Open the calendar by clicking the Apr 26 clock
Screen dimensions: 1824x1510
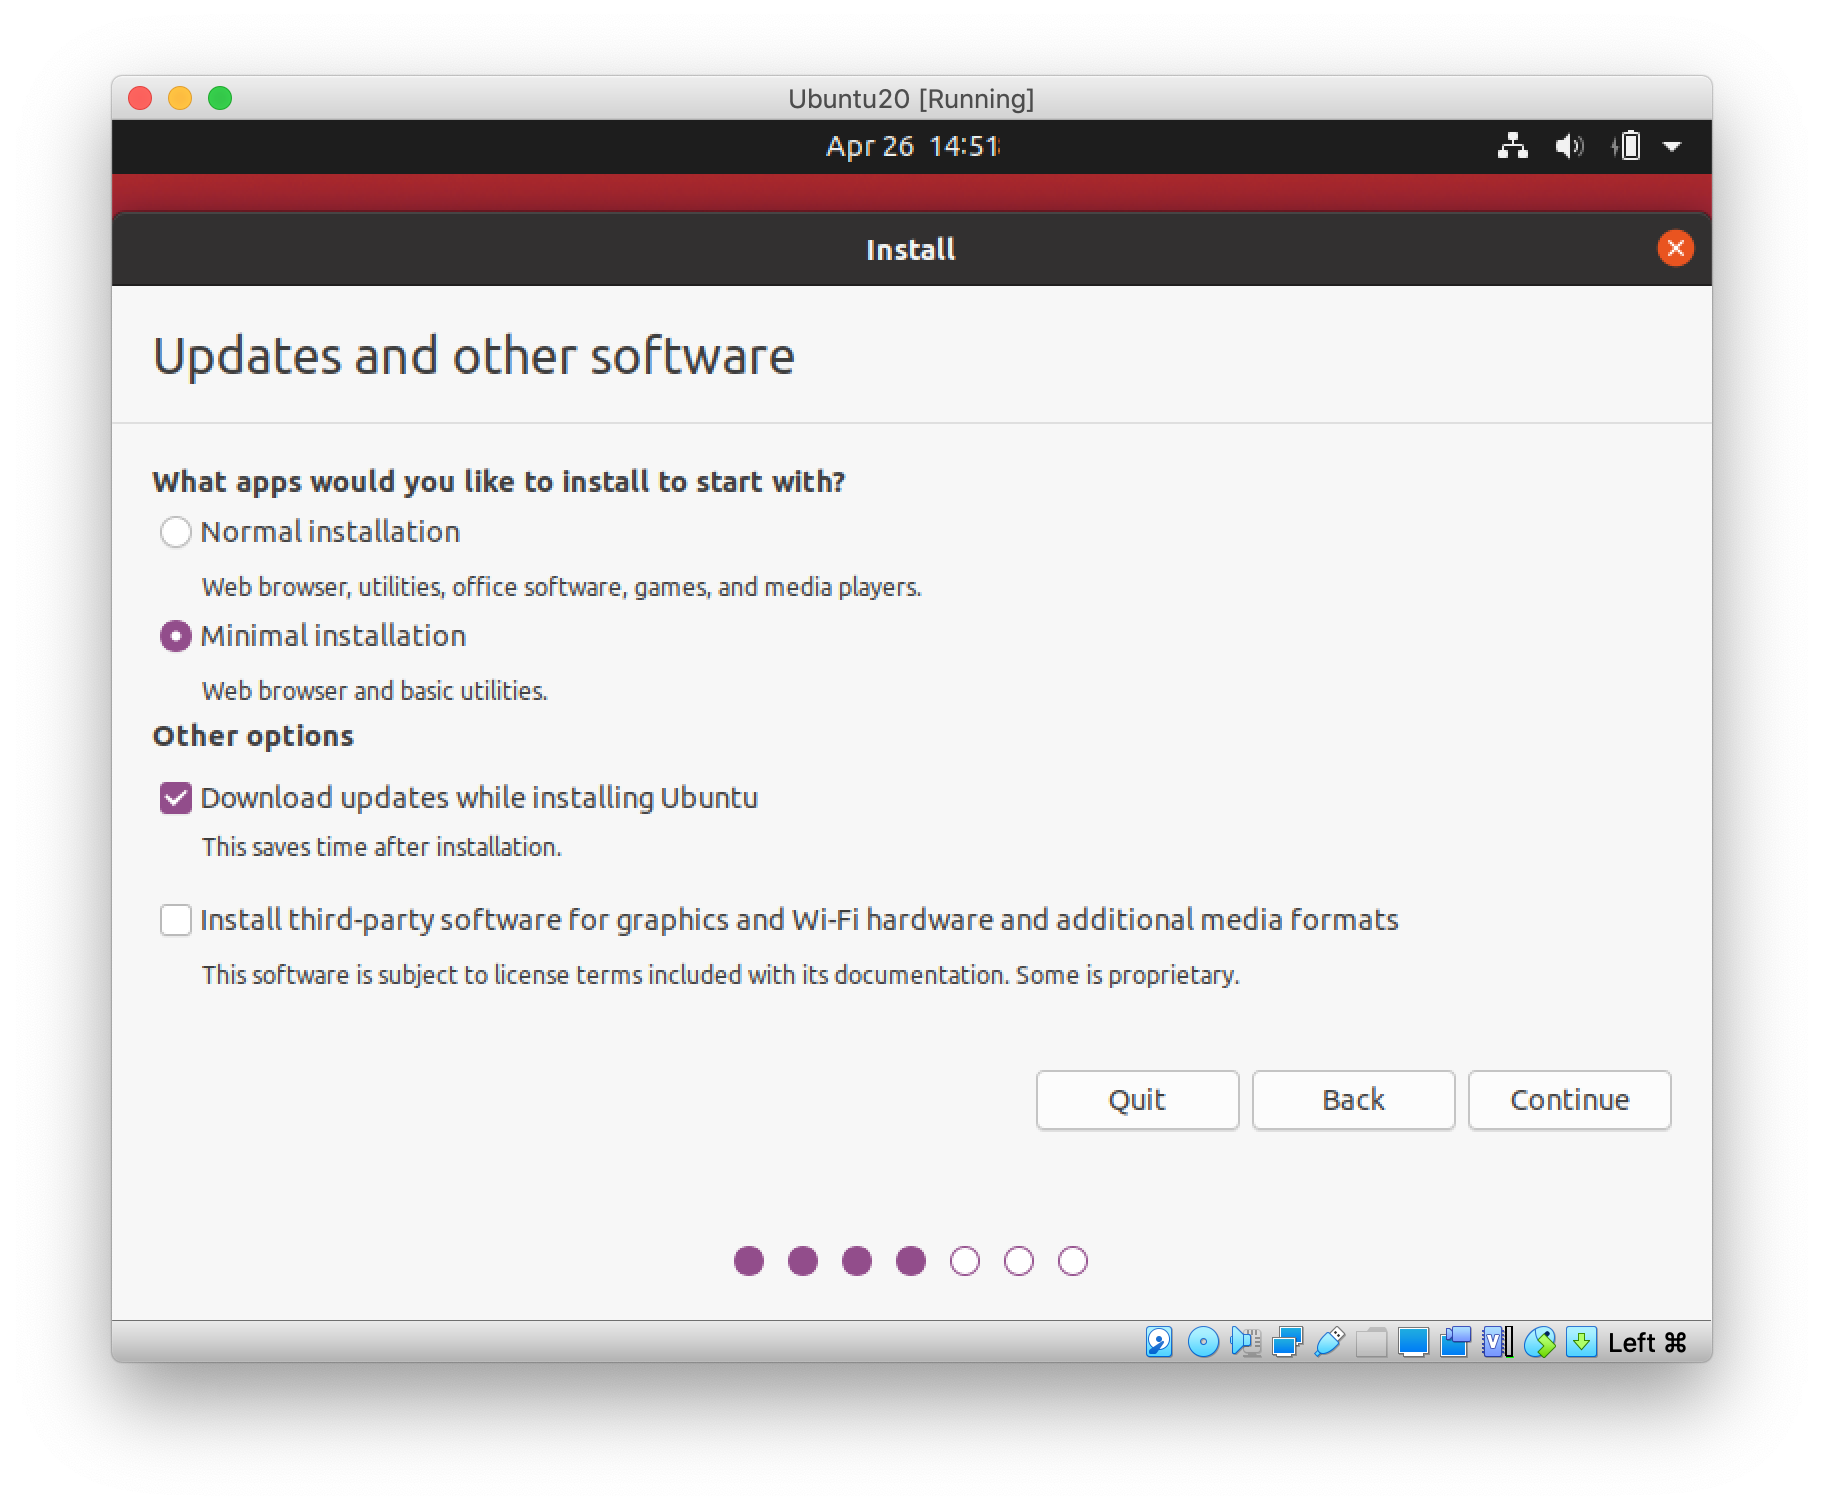pos(910,146)
